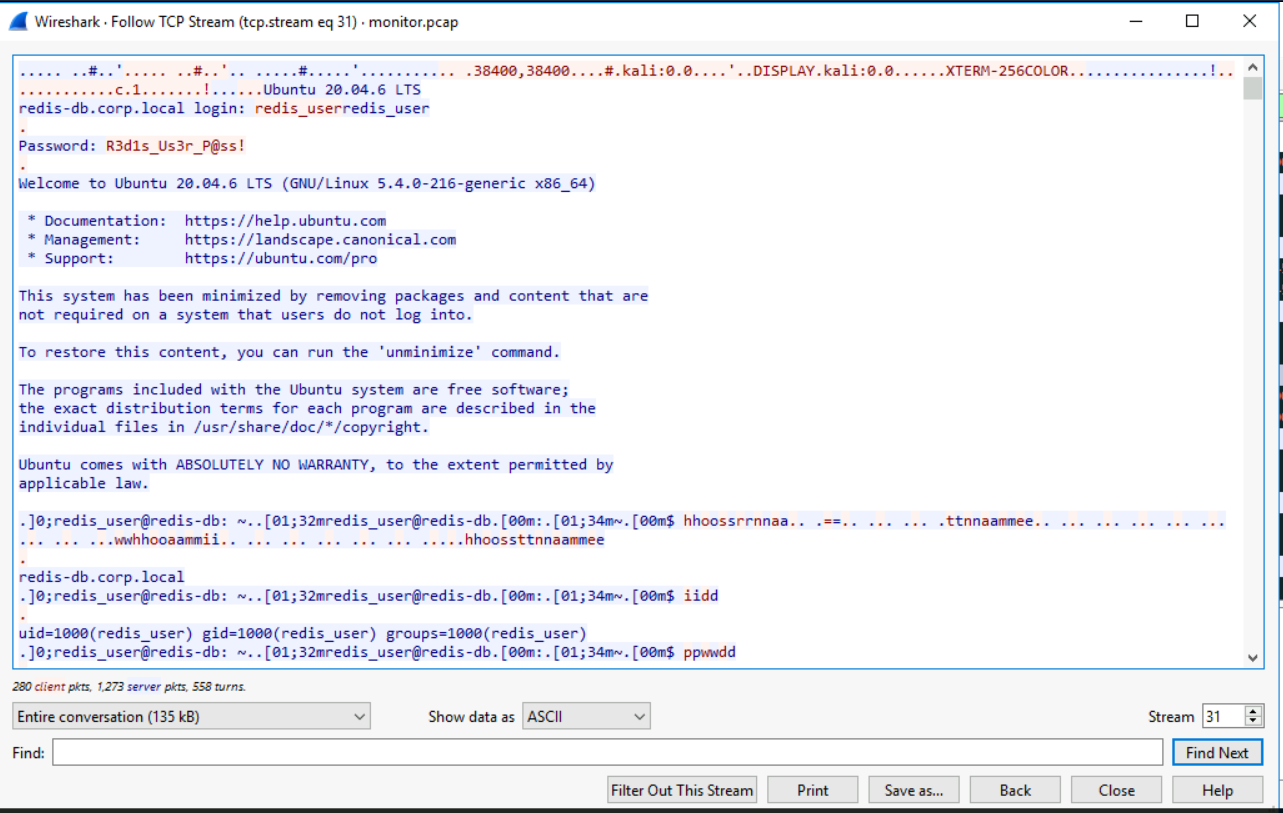This screenshot has width=1283, height=813.
Task: Click the password text R3d1s_Us3r_P@ss!
Action: [176, 146]
